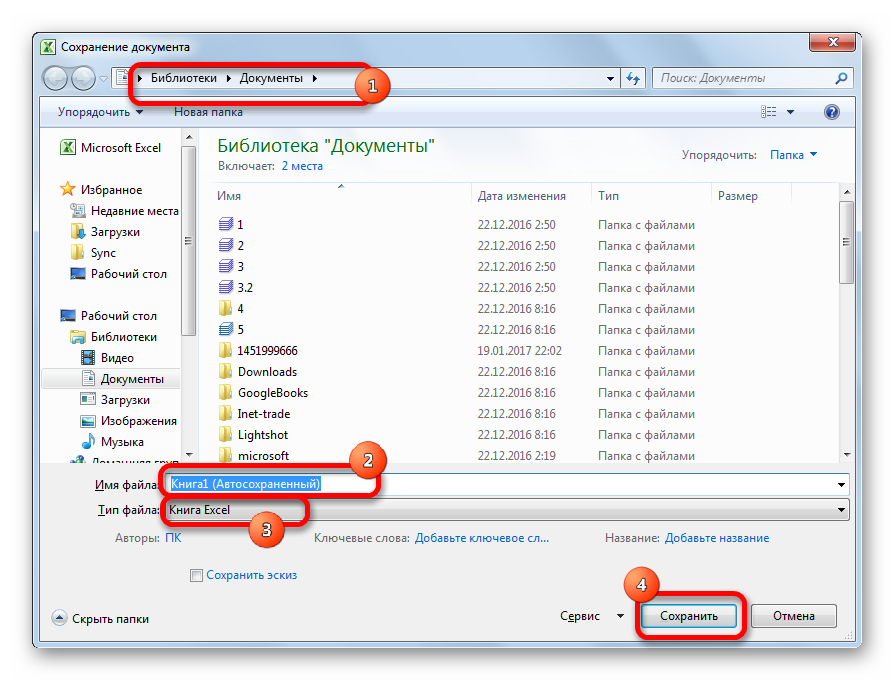This screenshot has width=895, height=681.
Task: Select the Lightshot folder
Action: pos(262,435)
